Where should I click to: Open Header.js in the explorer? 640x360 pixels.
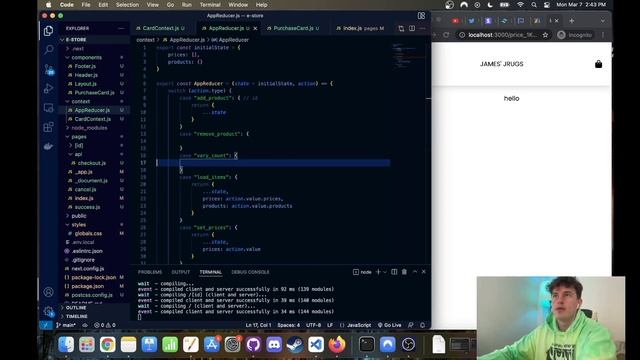pyautogui.click(x=86, y=75)
